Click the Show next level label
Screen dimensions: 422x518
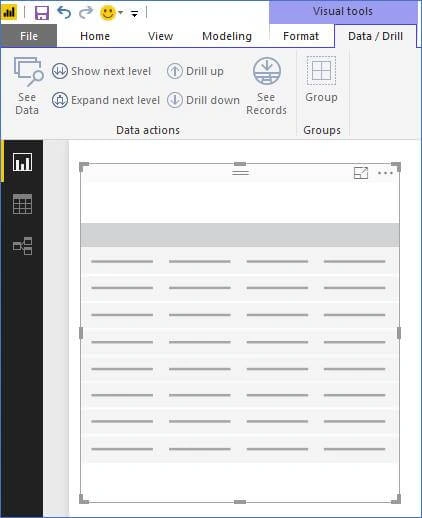point(111,71)
